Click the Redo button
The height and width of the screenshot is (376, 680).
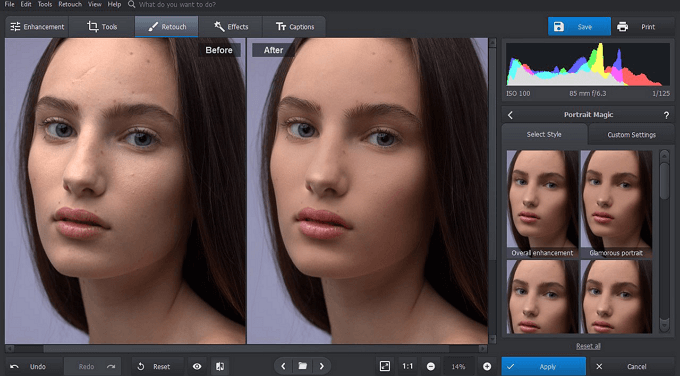click(x=92, y=366)
